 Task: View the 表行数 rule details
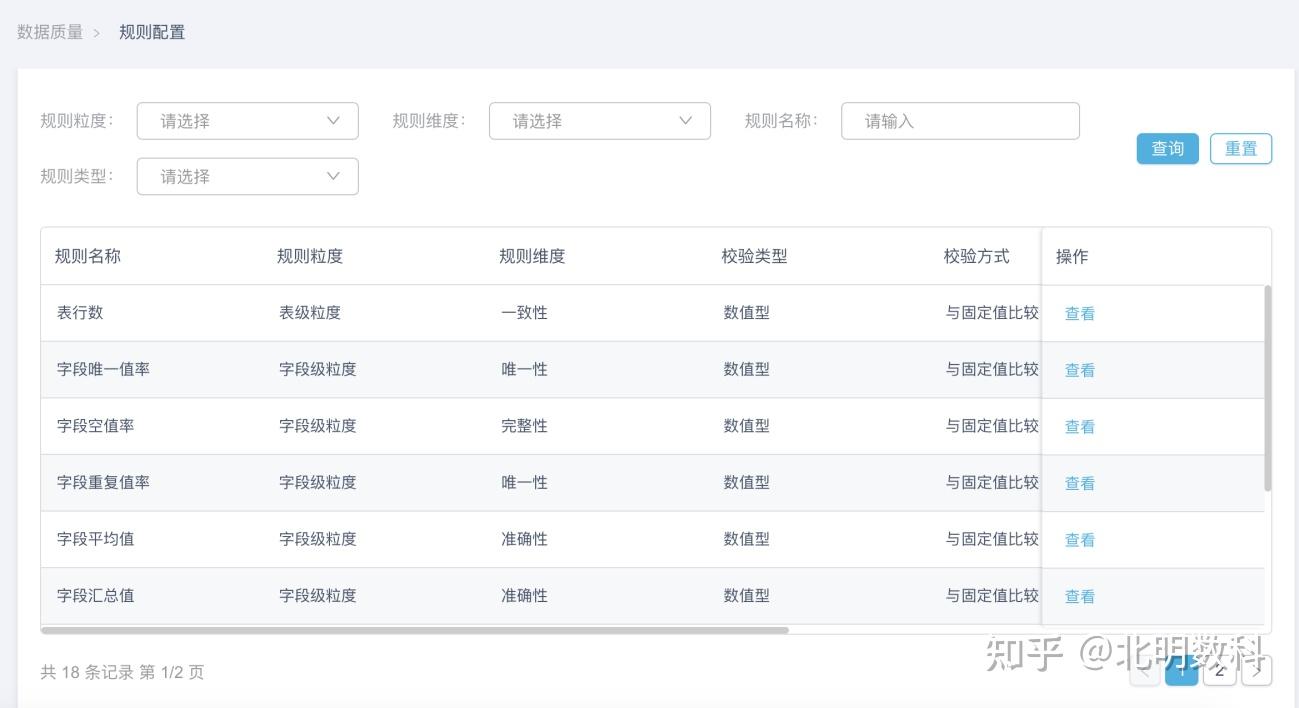point(1079,314)
